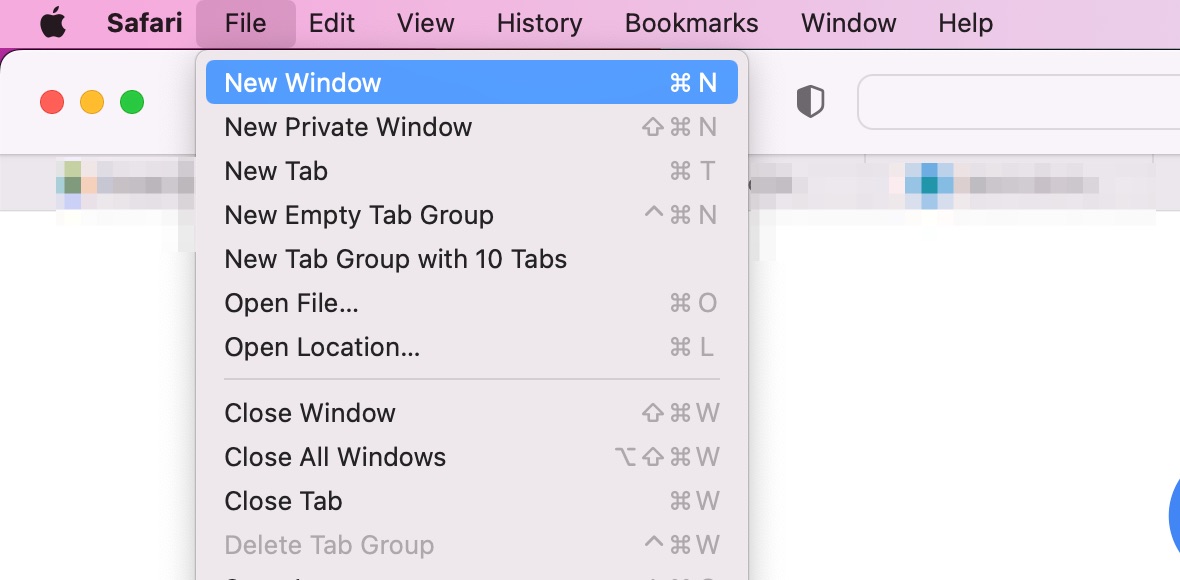
Task: Open the Edit menu
Action: (332, 23)
